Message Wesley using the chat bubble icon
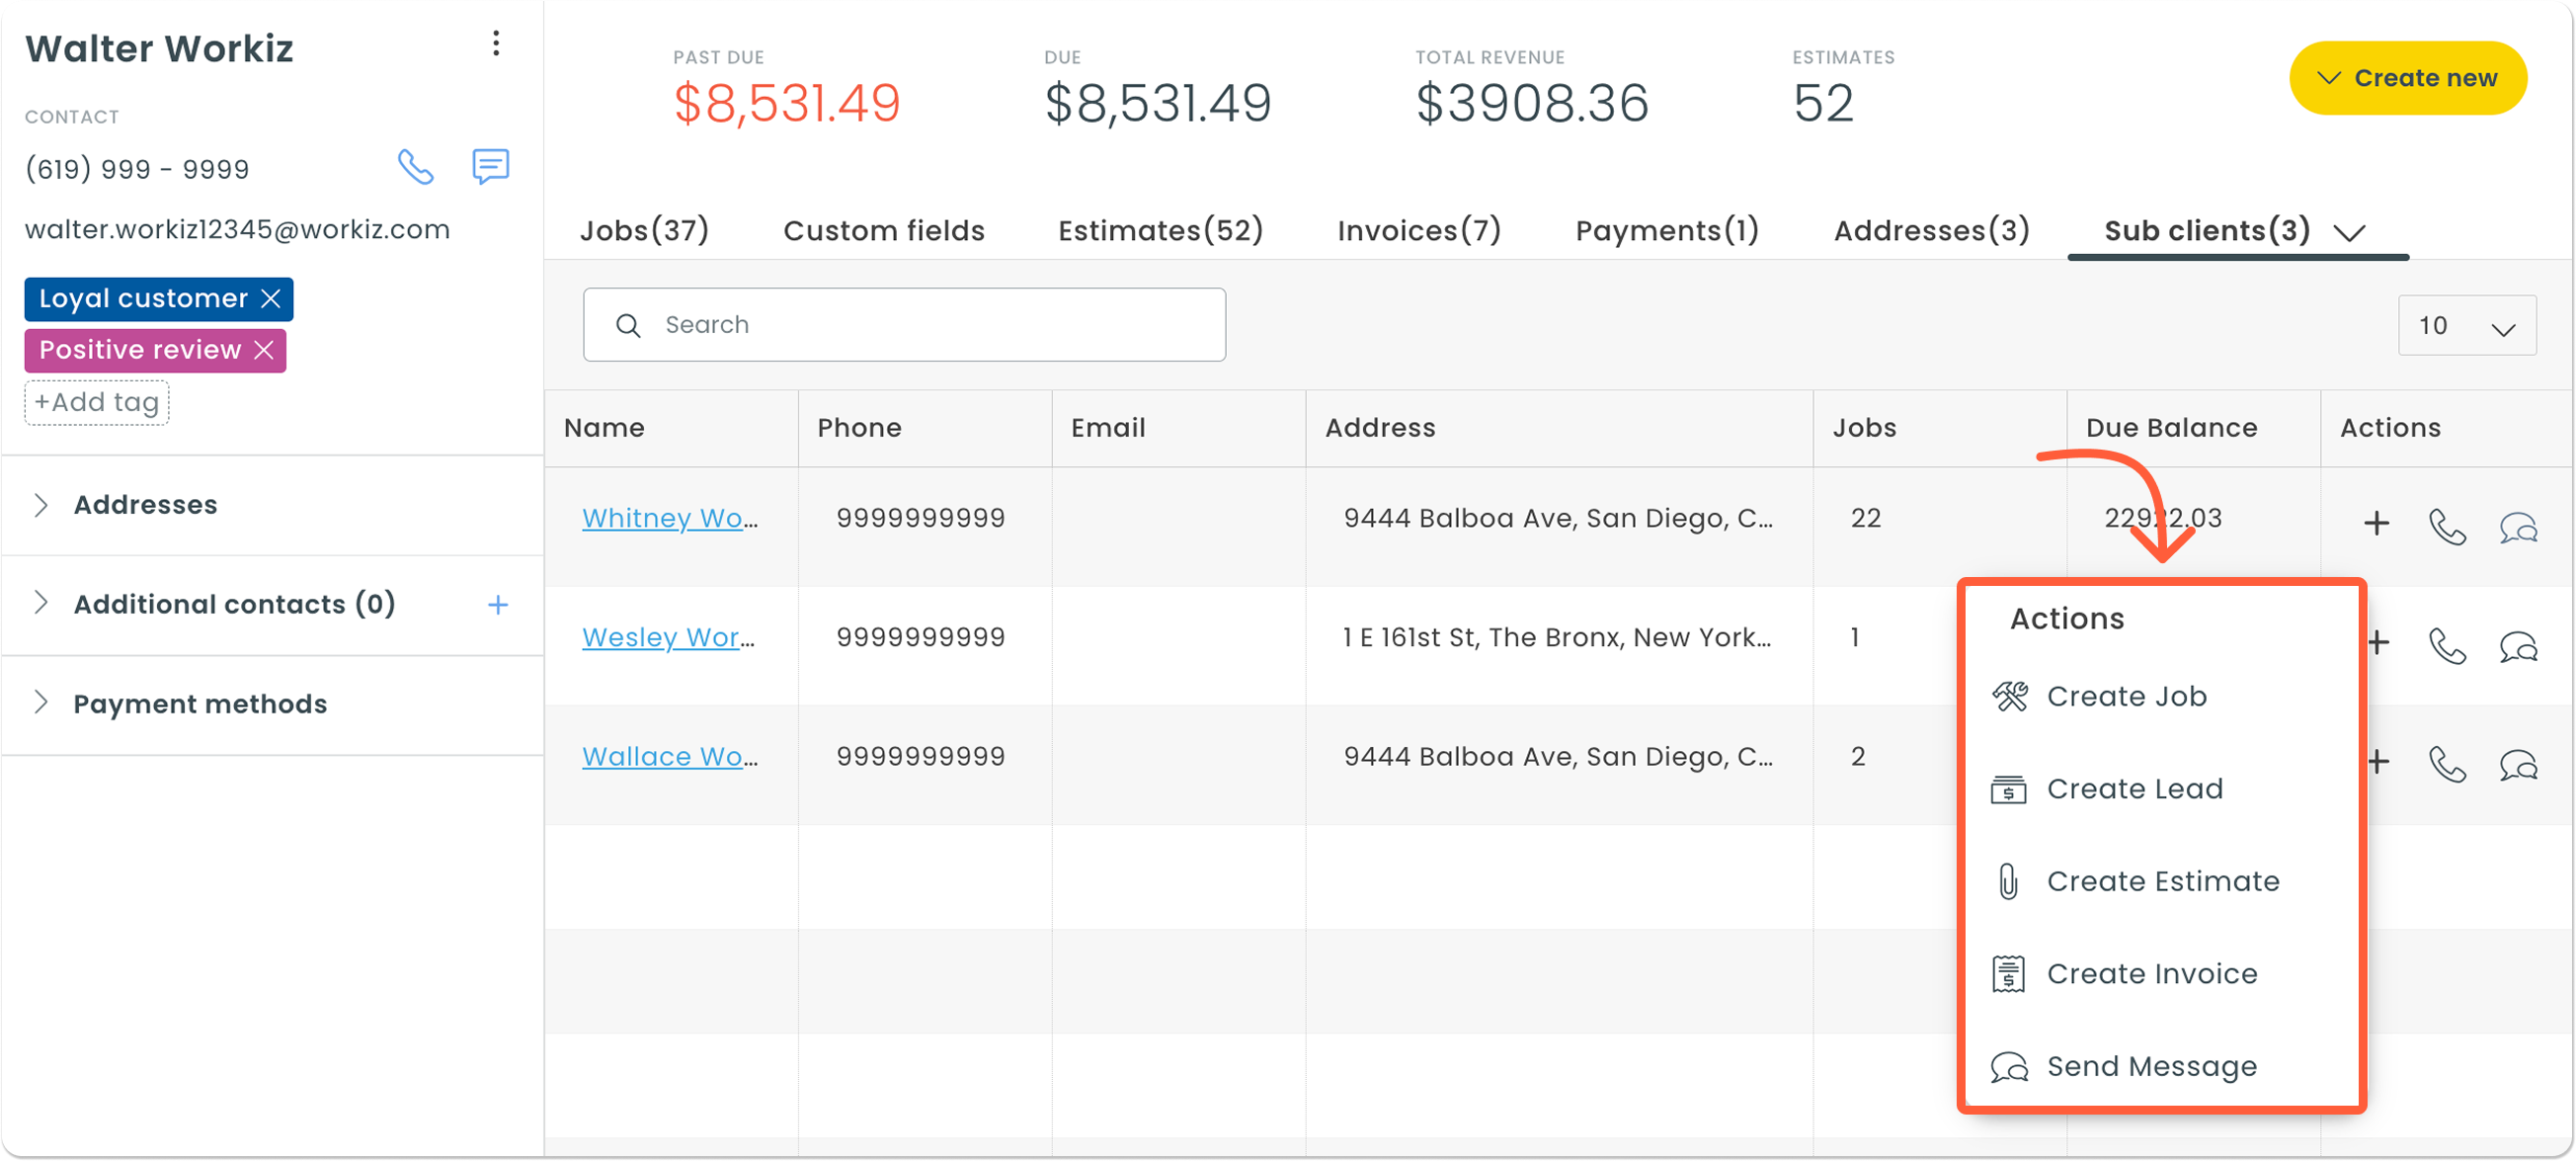This screenshot has height=1161, width=2576. click(2519, 646)
